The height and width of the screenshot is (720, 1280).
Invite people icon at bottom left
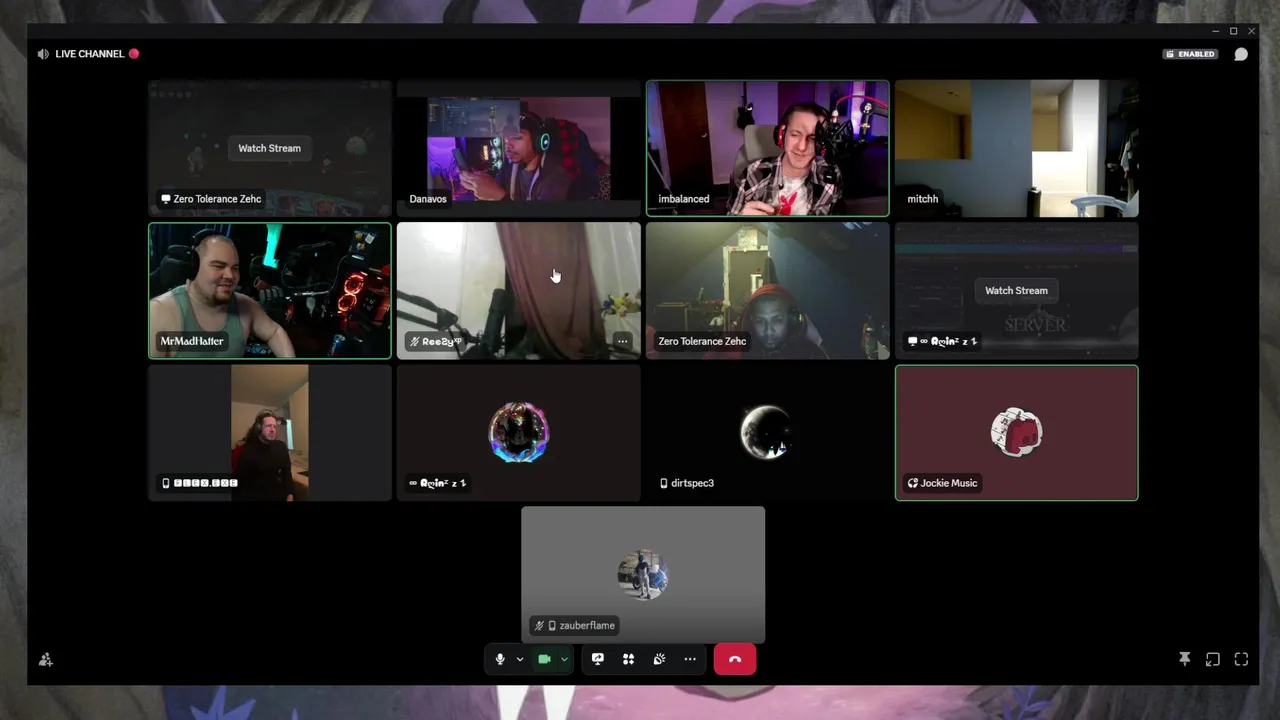tap(45, 659)
